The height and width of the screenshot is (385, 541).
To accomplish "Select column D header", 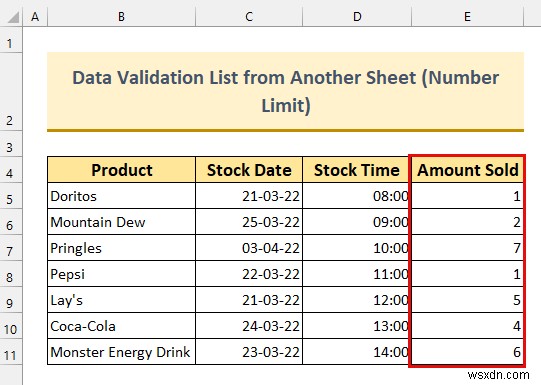I will (x=357, y=17).
